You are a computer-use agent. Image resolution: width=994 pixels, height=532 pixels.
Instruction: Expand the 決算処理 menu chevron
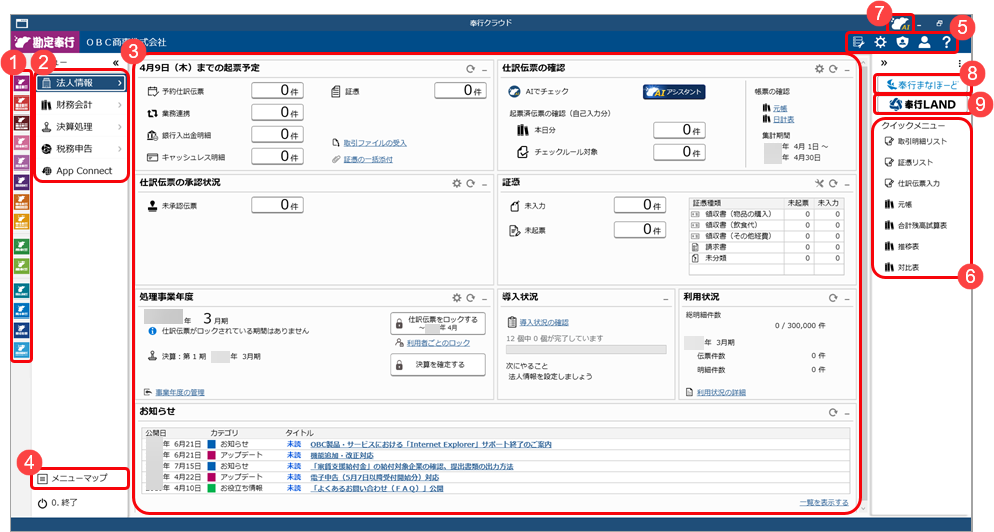pyautogui.click(x=119, y=127)
